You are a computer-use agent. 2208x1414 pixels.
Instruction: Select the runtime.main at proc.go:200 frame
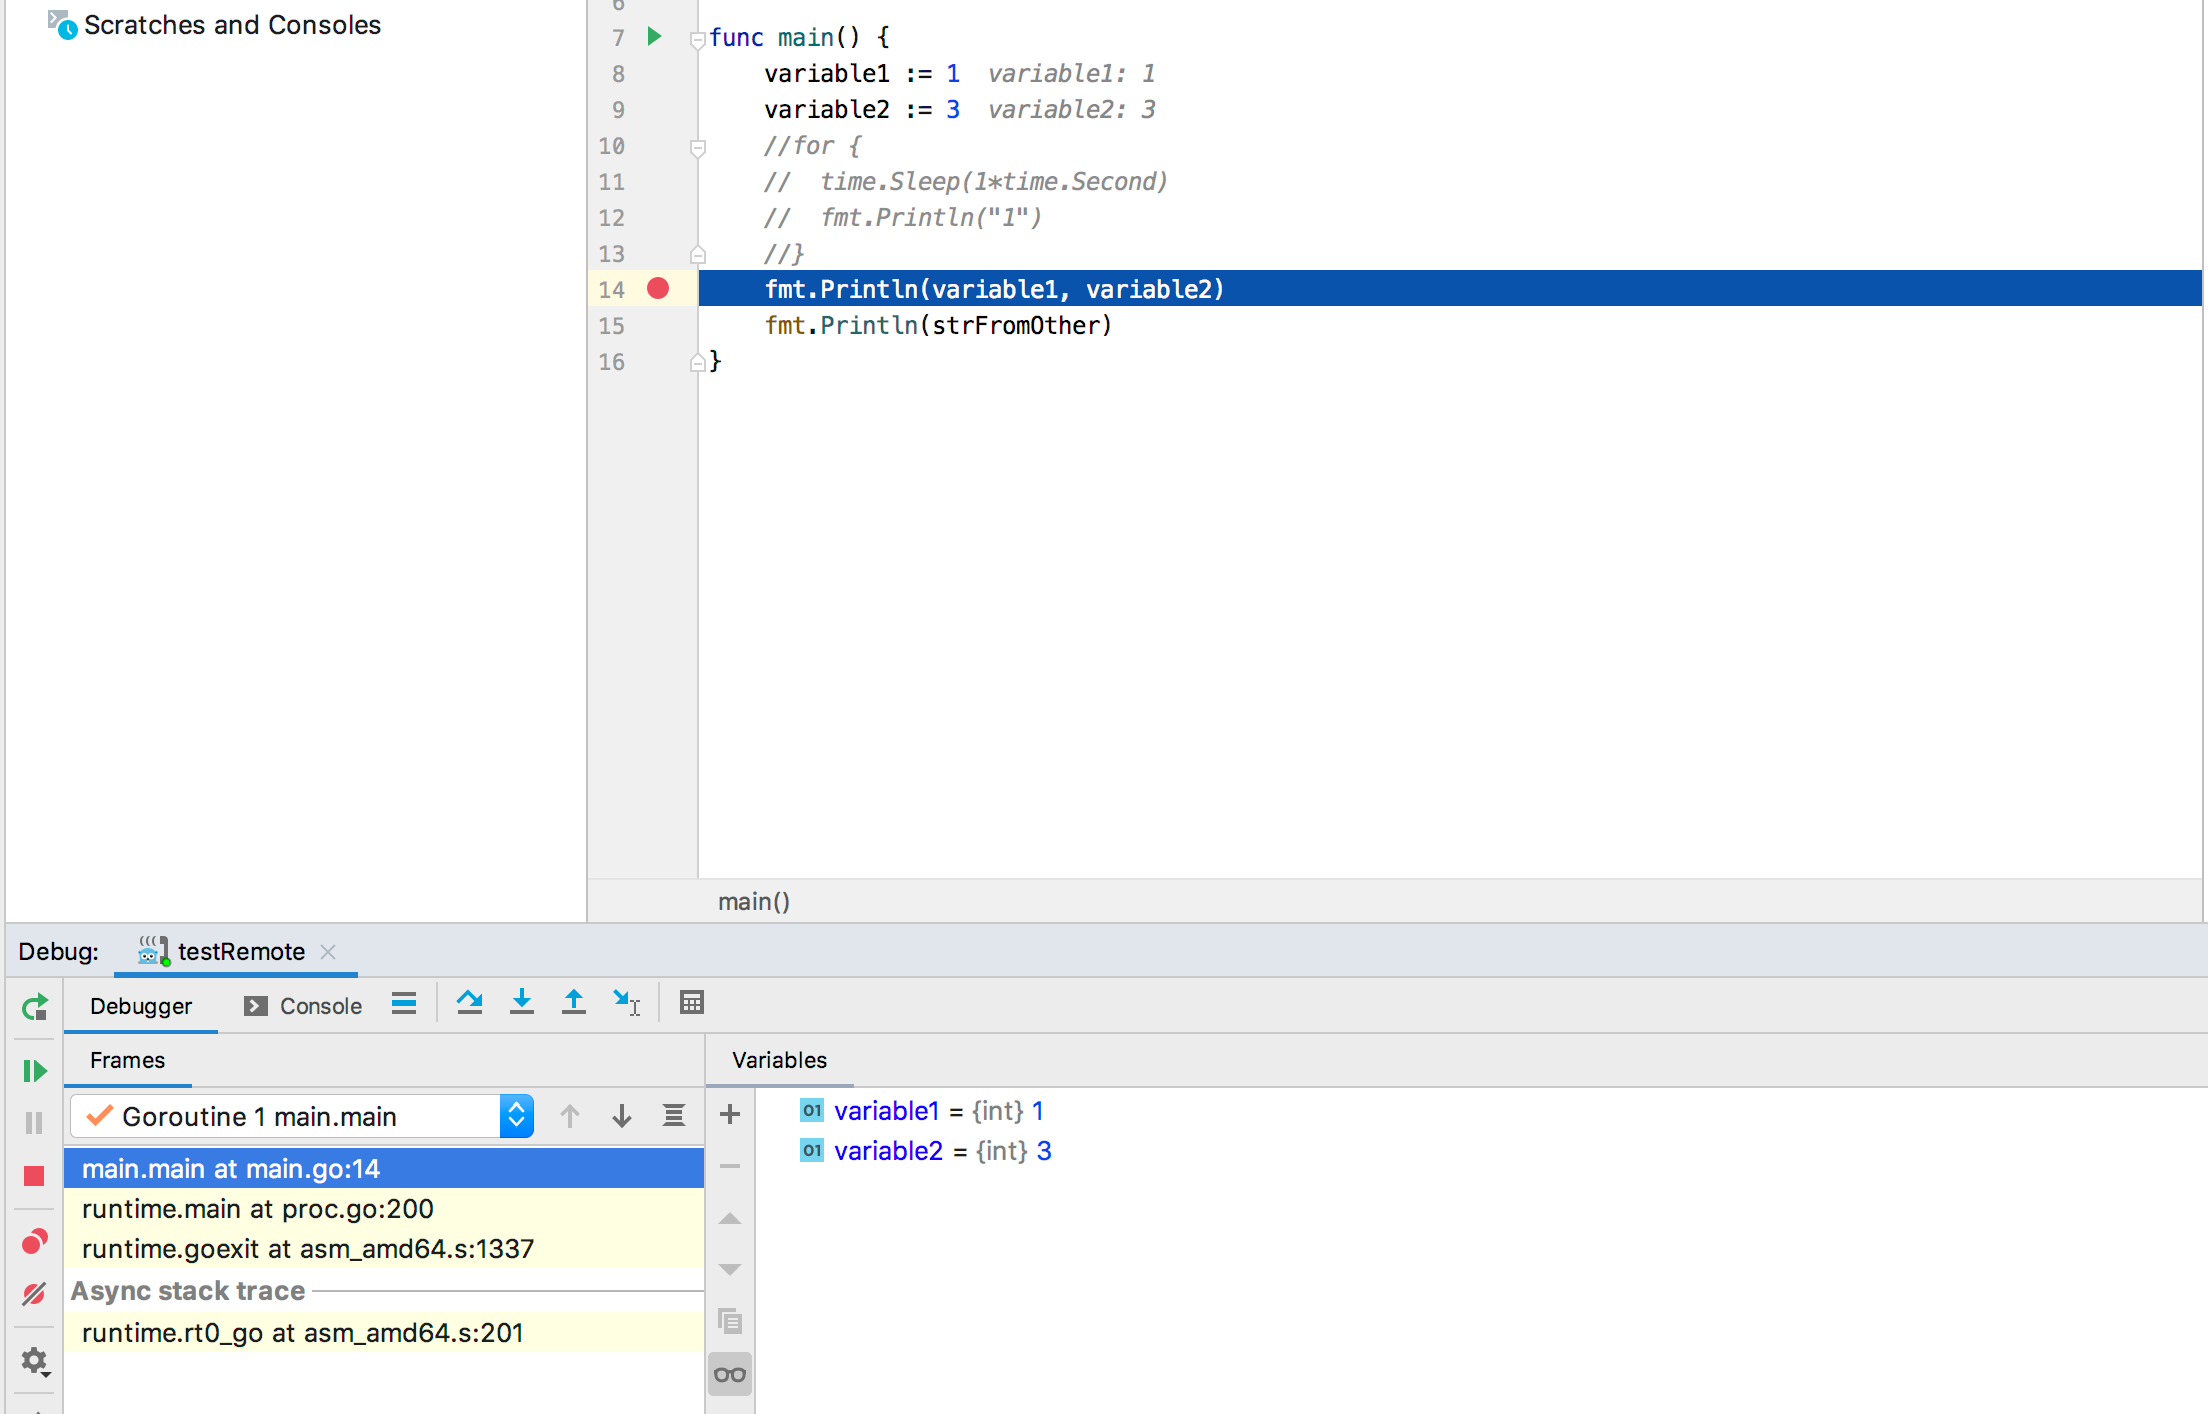[x=257, y=1208]
